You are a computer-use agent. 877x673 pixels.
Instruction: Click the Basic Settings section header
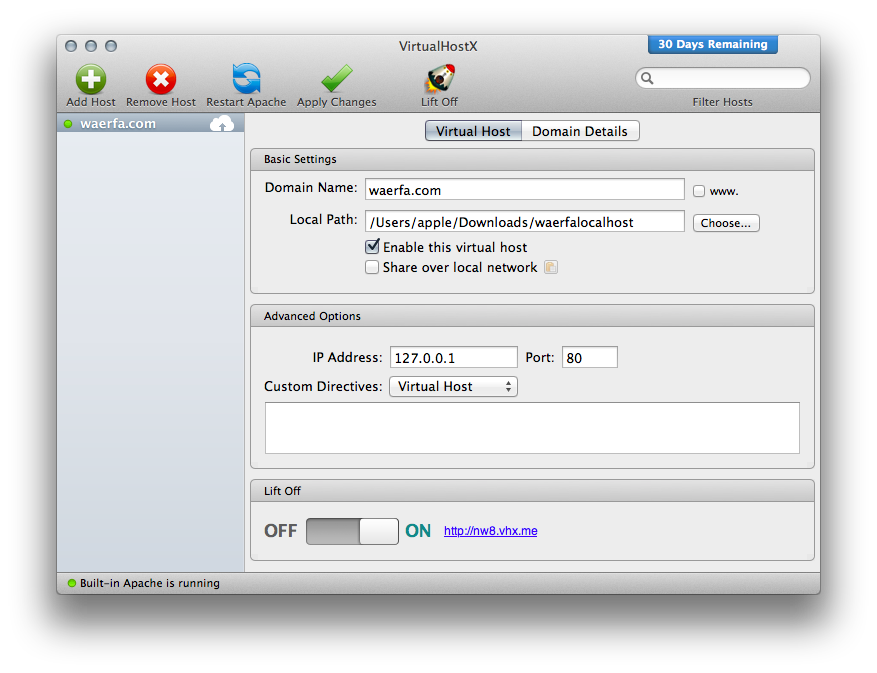click(x=532, y=159)
